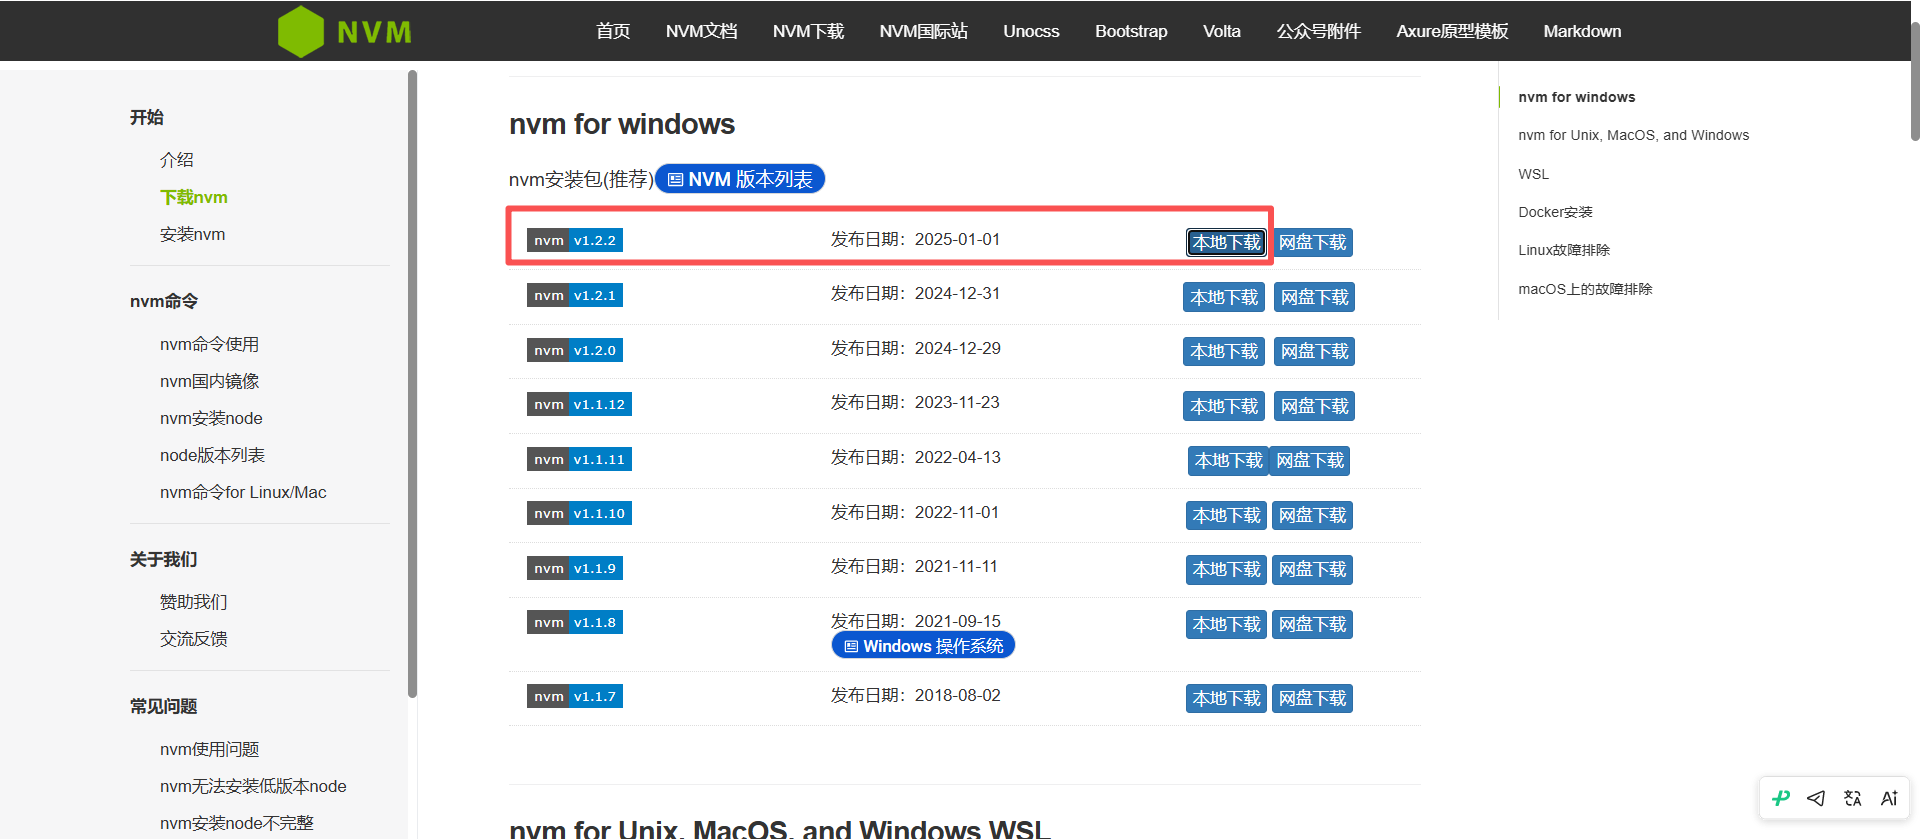The height and width of the screenshot is (839, 1920).
Task: Open nvm命令使用 in the sidebar
Action: (209, 344)
